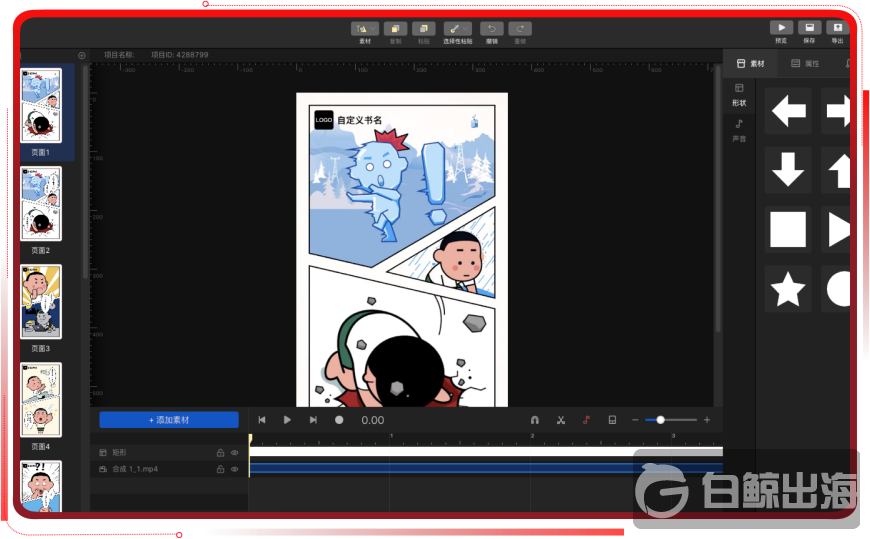Image resolution: width=870 pixels, height=539 pixels.
Task: Hide the 合成 1_1.mp4 layer
Action: point(235,469)
